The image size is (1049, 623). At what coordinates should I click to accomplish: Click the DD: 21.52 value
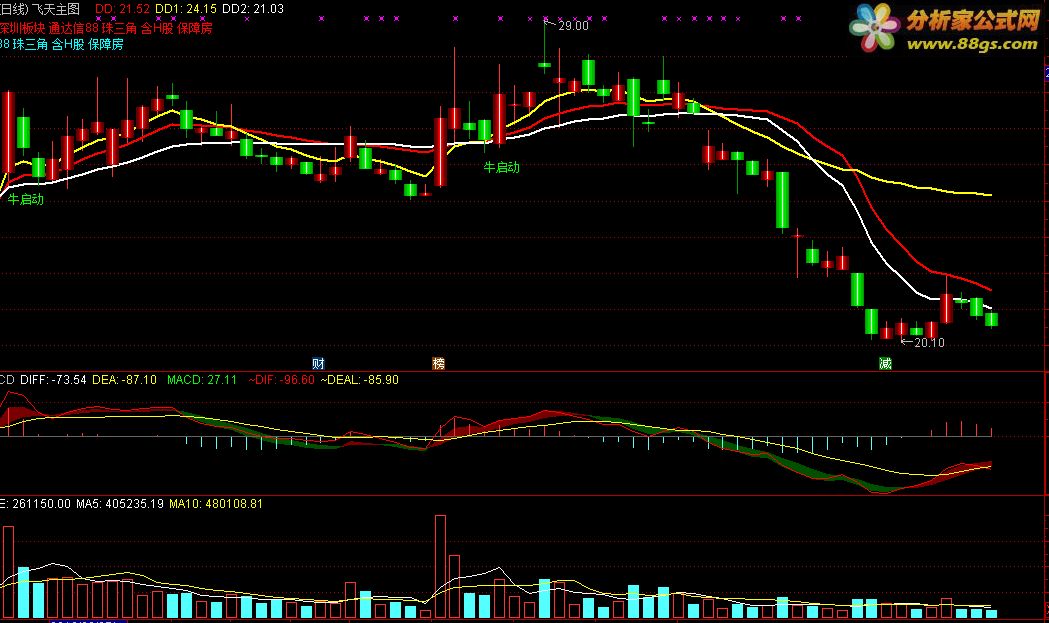[122, 9]
